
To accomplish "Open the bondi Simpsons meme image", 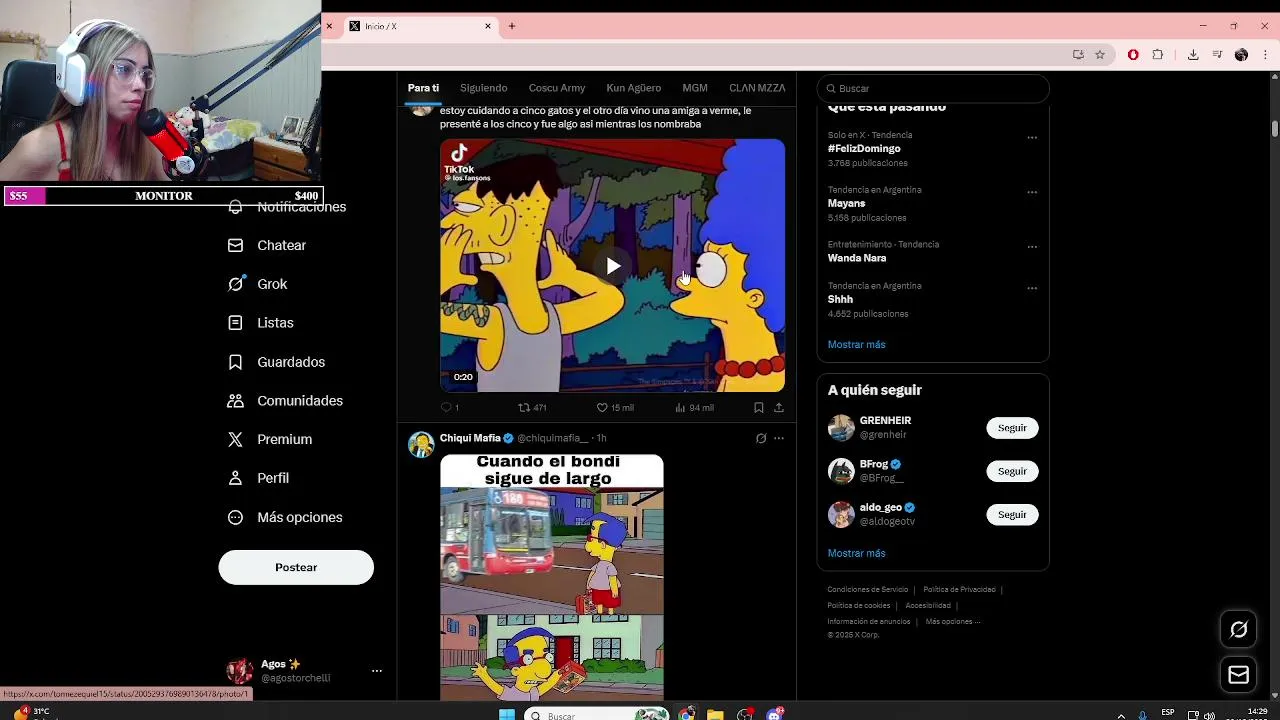I will (552, 577).
